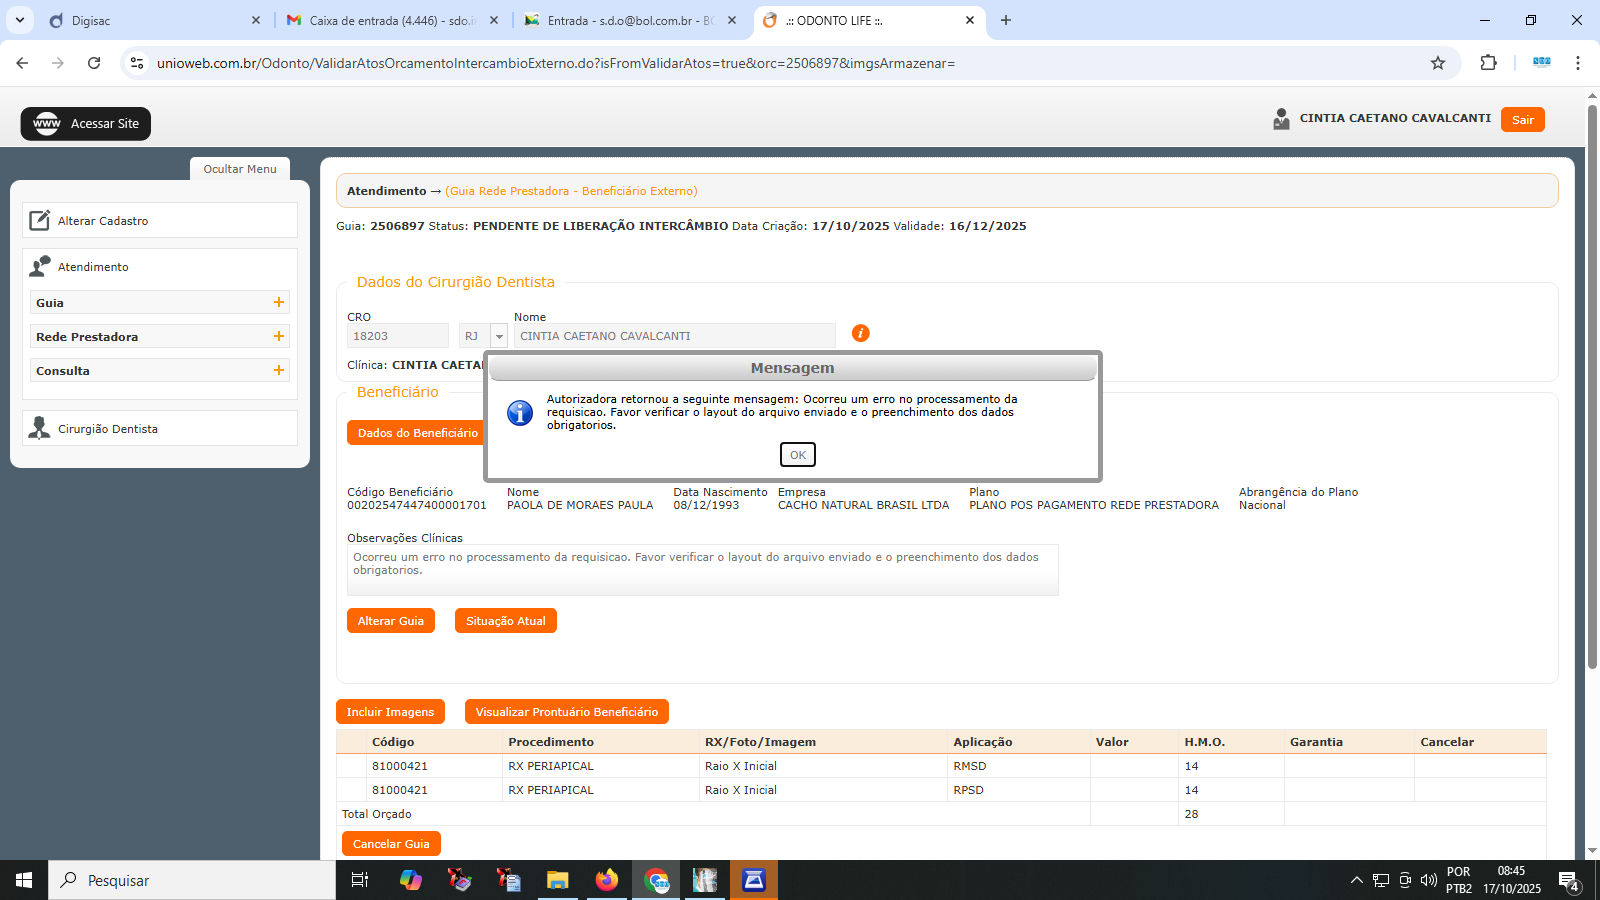1600x900 pixels.
Task: Open the Copilot icon on the taskbar
Action: click(x=410, y=880)
